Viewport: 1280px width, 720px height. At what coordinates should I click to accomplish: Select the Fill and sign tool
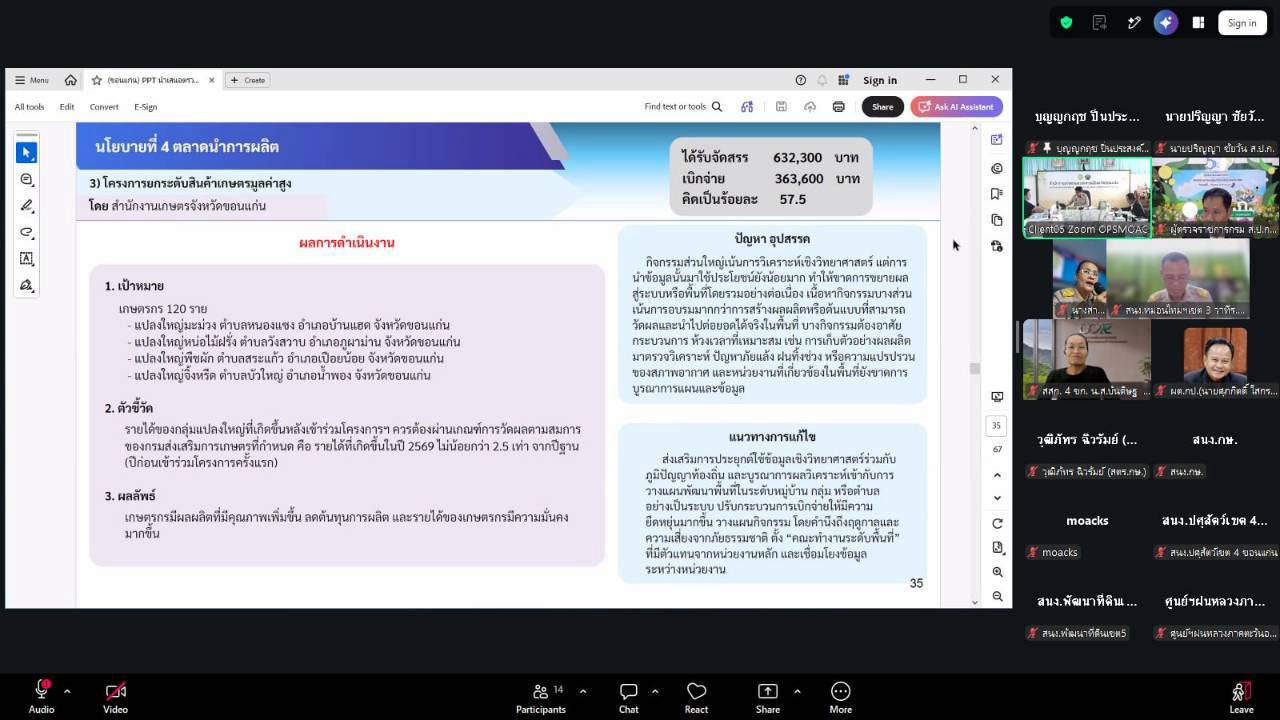[x=27, y=286]
